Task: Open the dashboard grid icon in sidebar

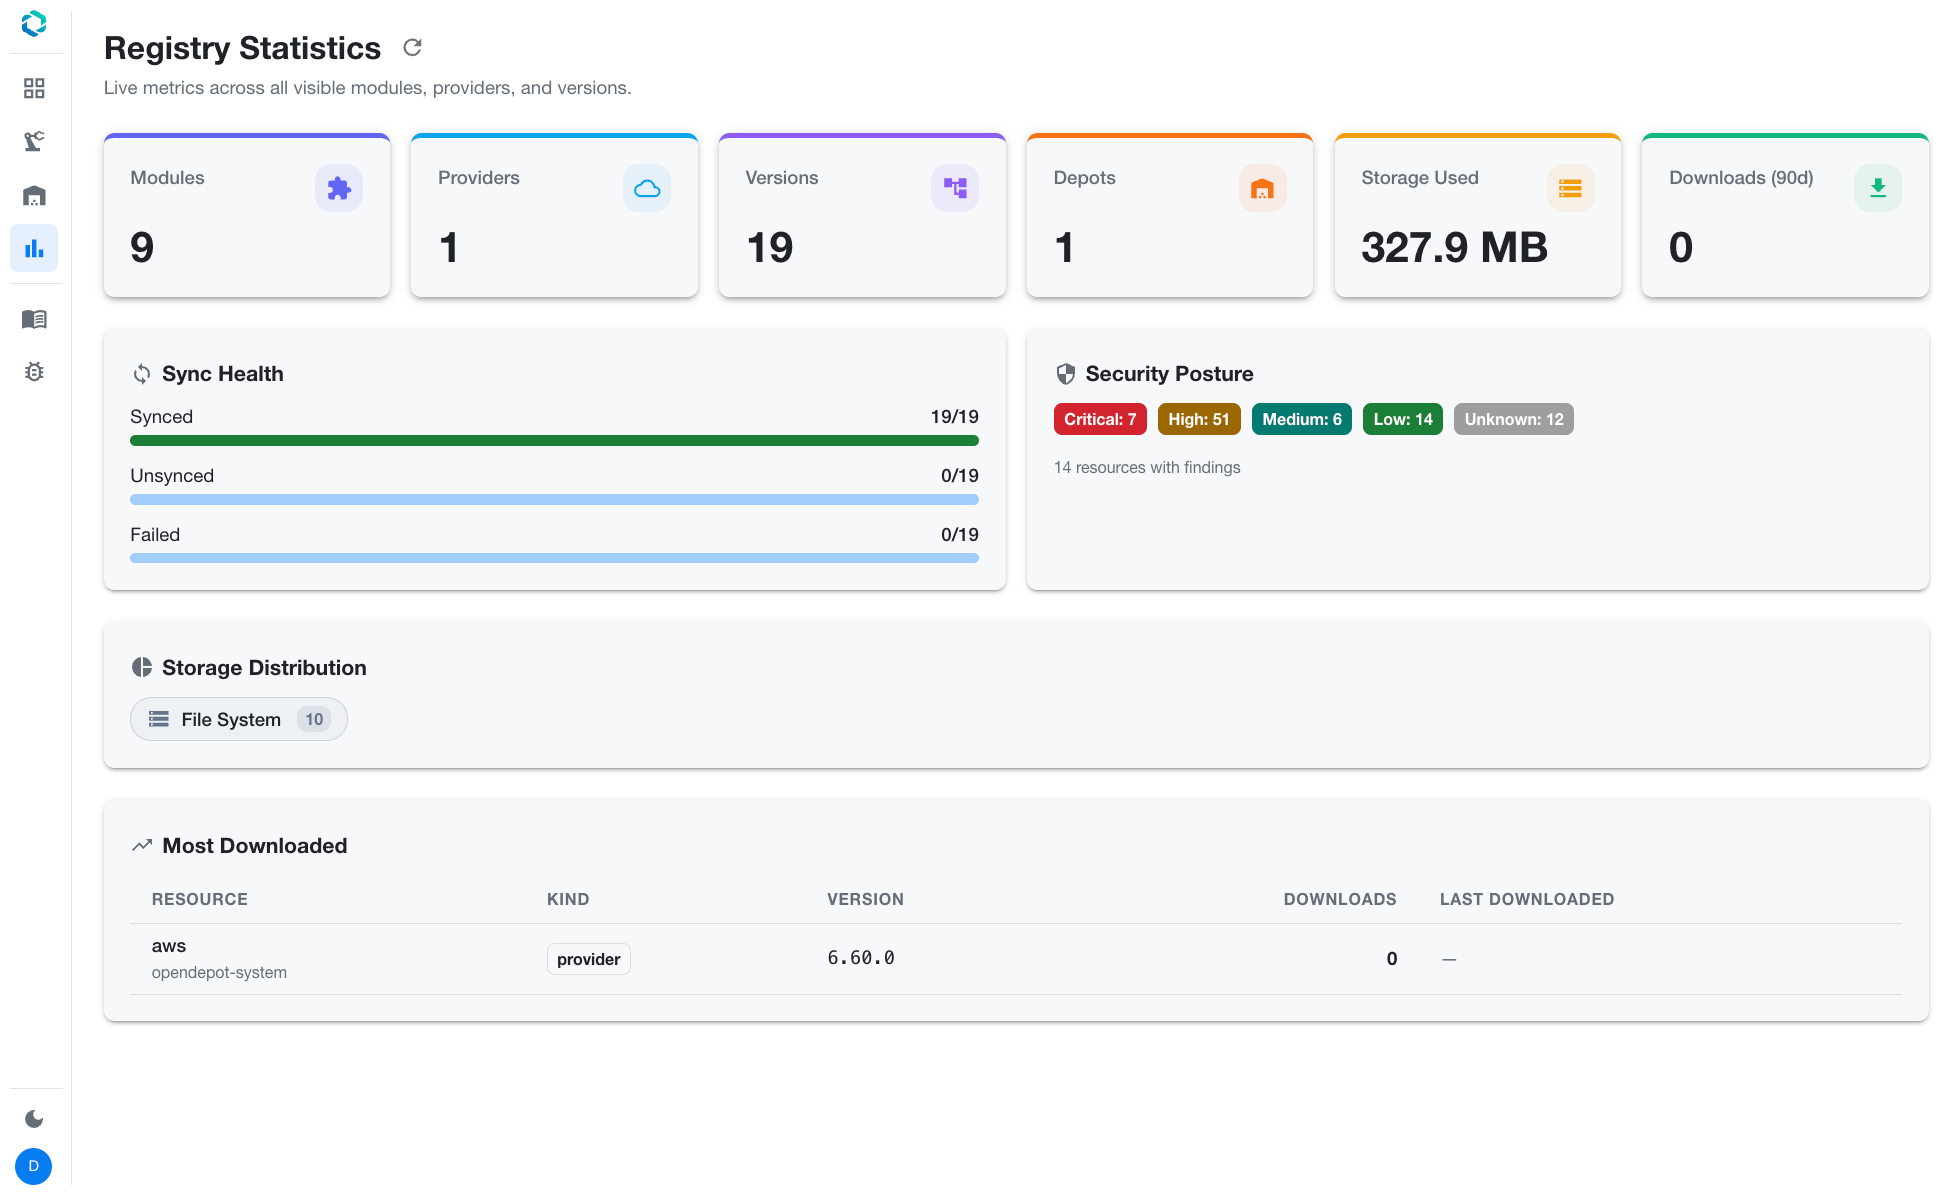Action: tap(34, 88)
